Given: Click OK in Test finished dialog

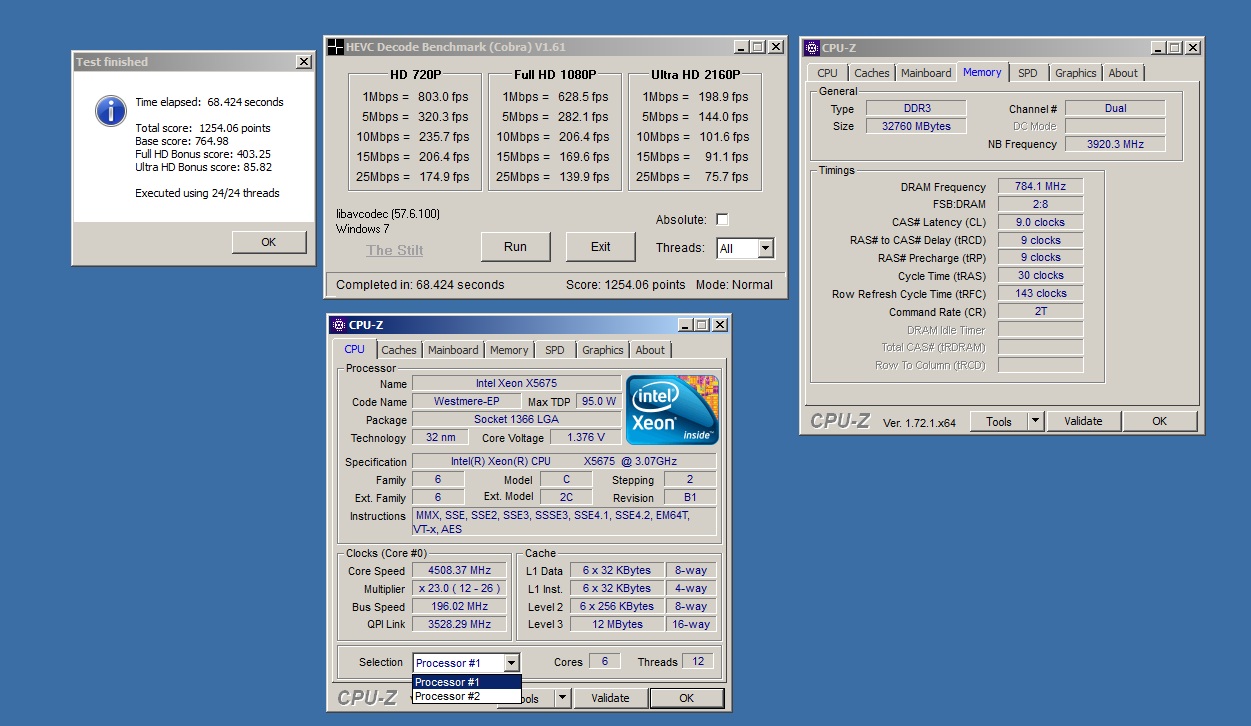Looking at the screenshot, I should pos(269,242).
